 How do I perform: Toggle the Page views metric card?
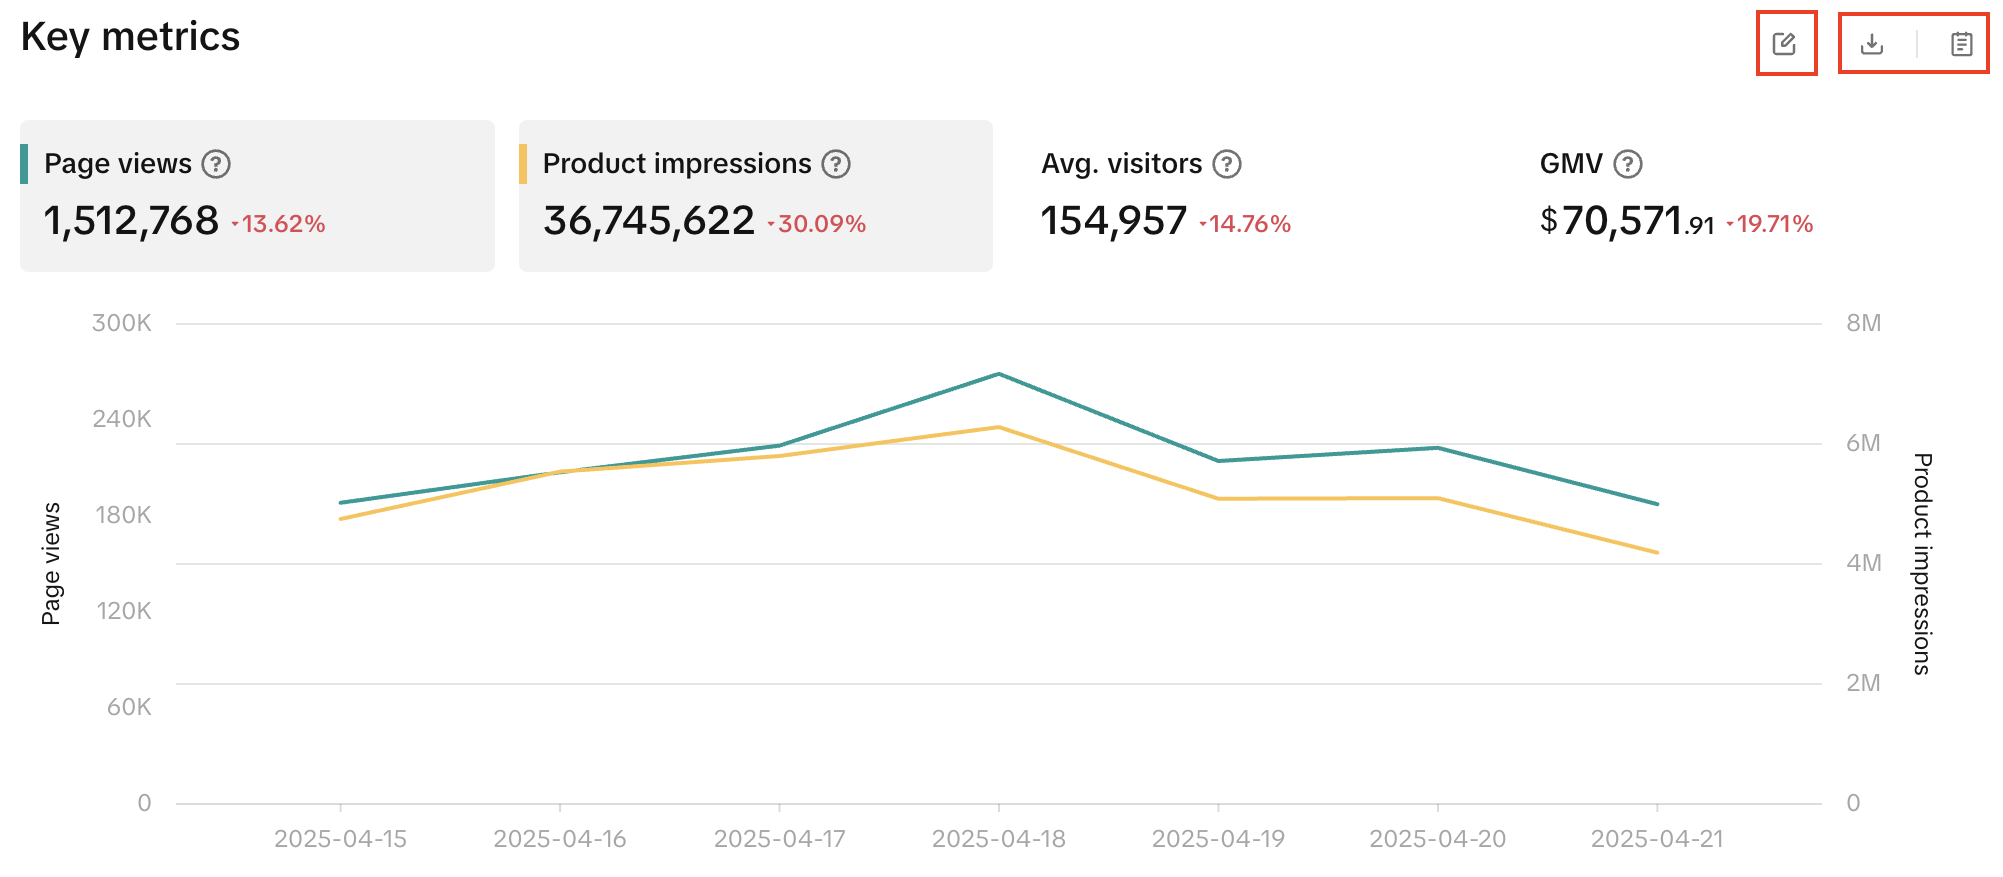coord(257,196)
